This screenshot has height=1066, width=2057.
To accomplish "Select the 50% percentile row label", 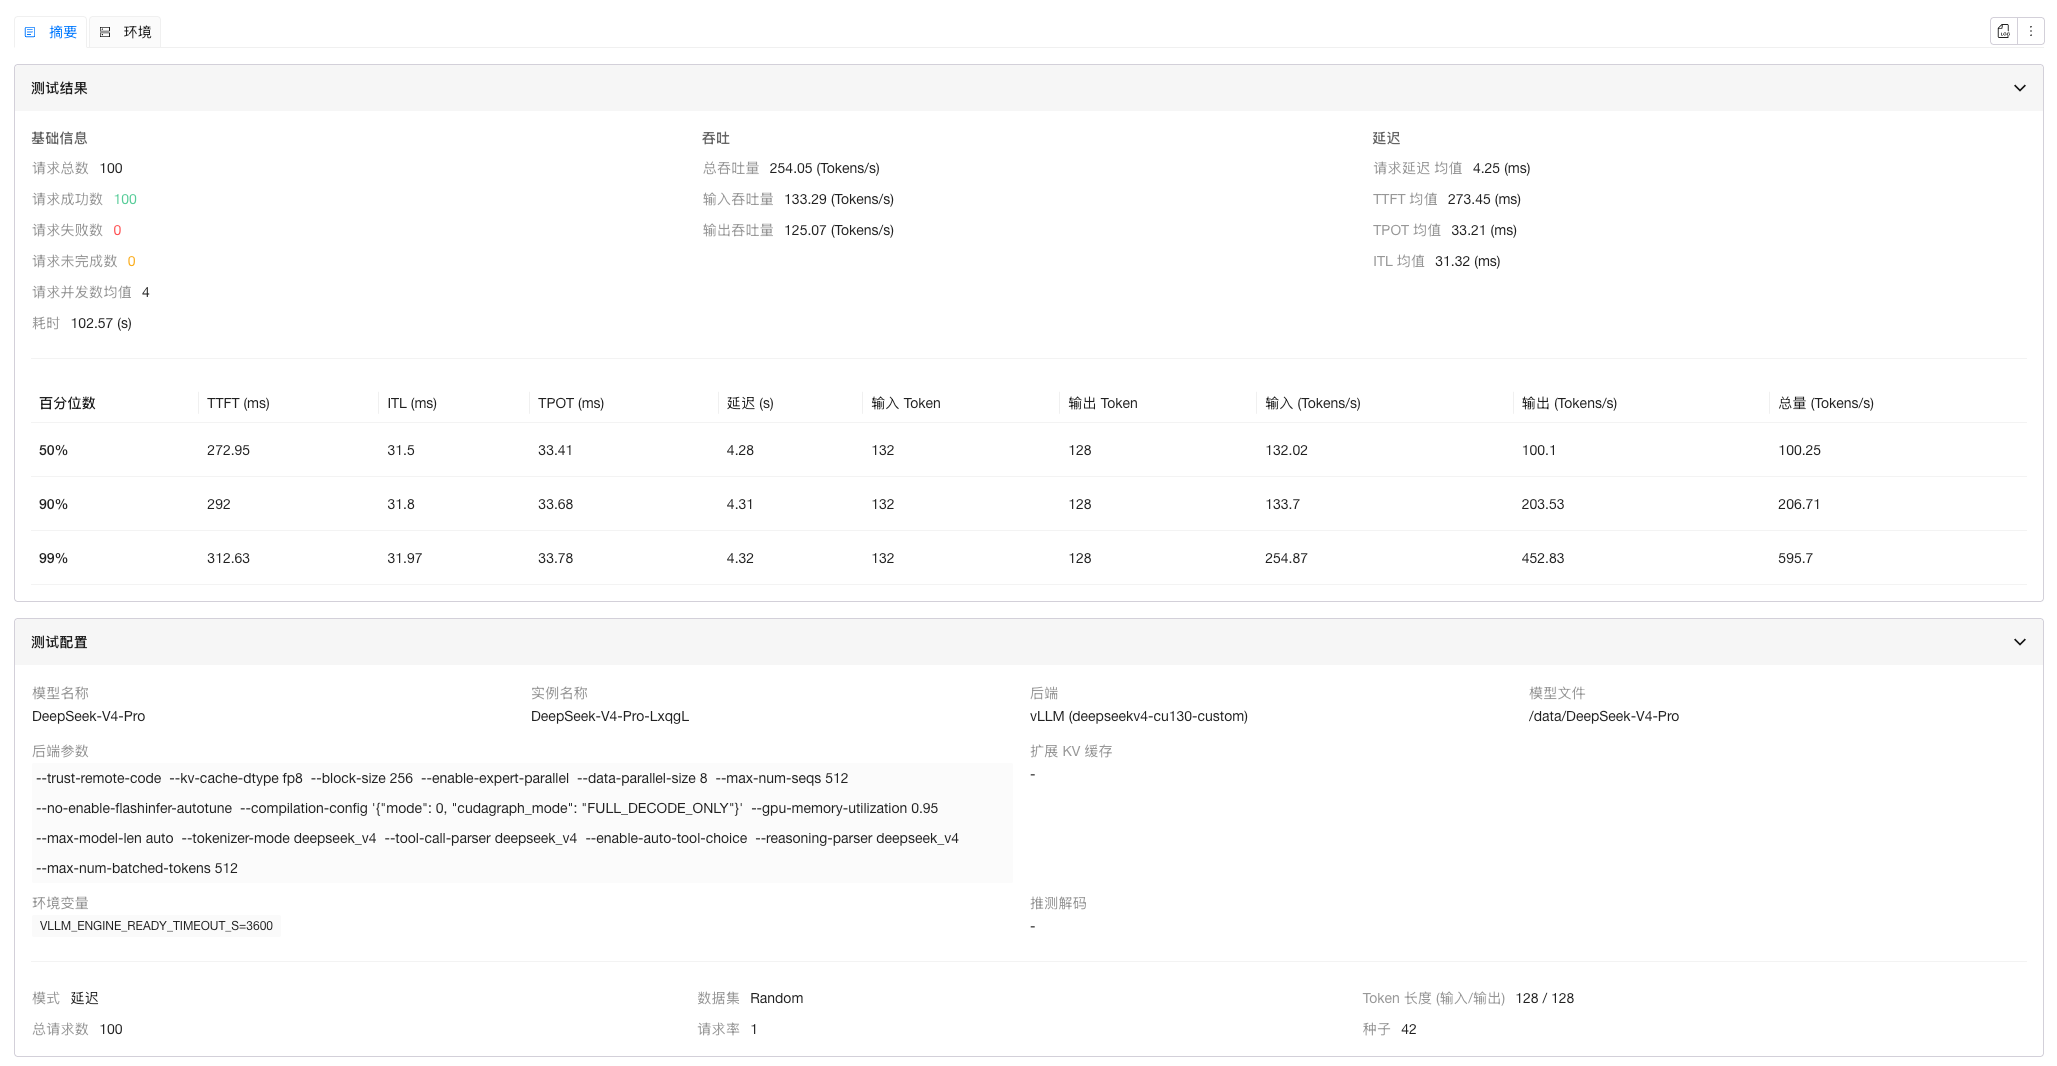I will coord(53,450).
